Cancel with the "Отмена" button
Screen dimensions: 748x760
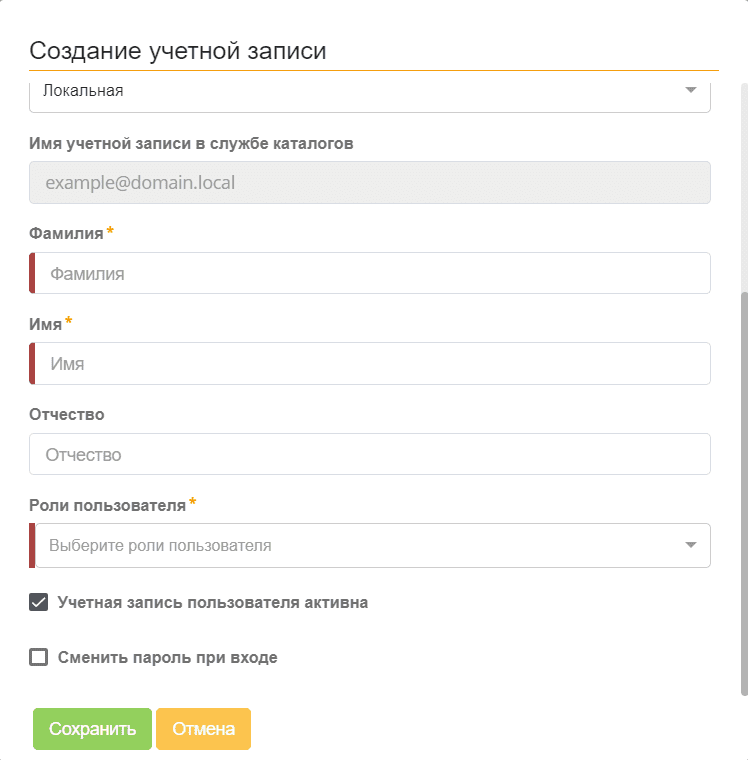pos(203,729)
